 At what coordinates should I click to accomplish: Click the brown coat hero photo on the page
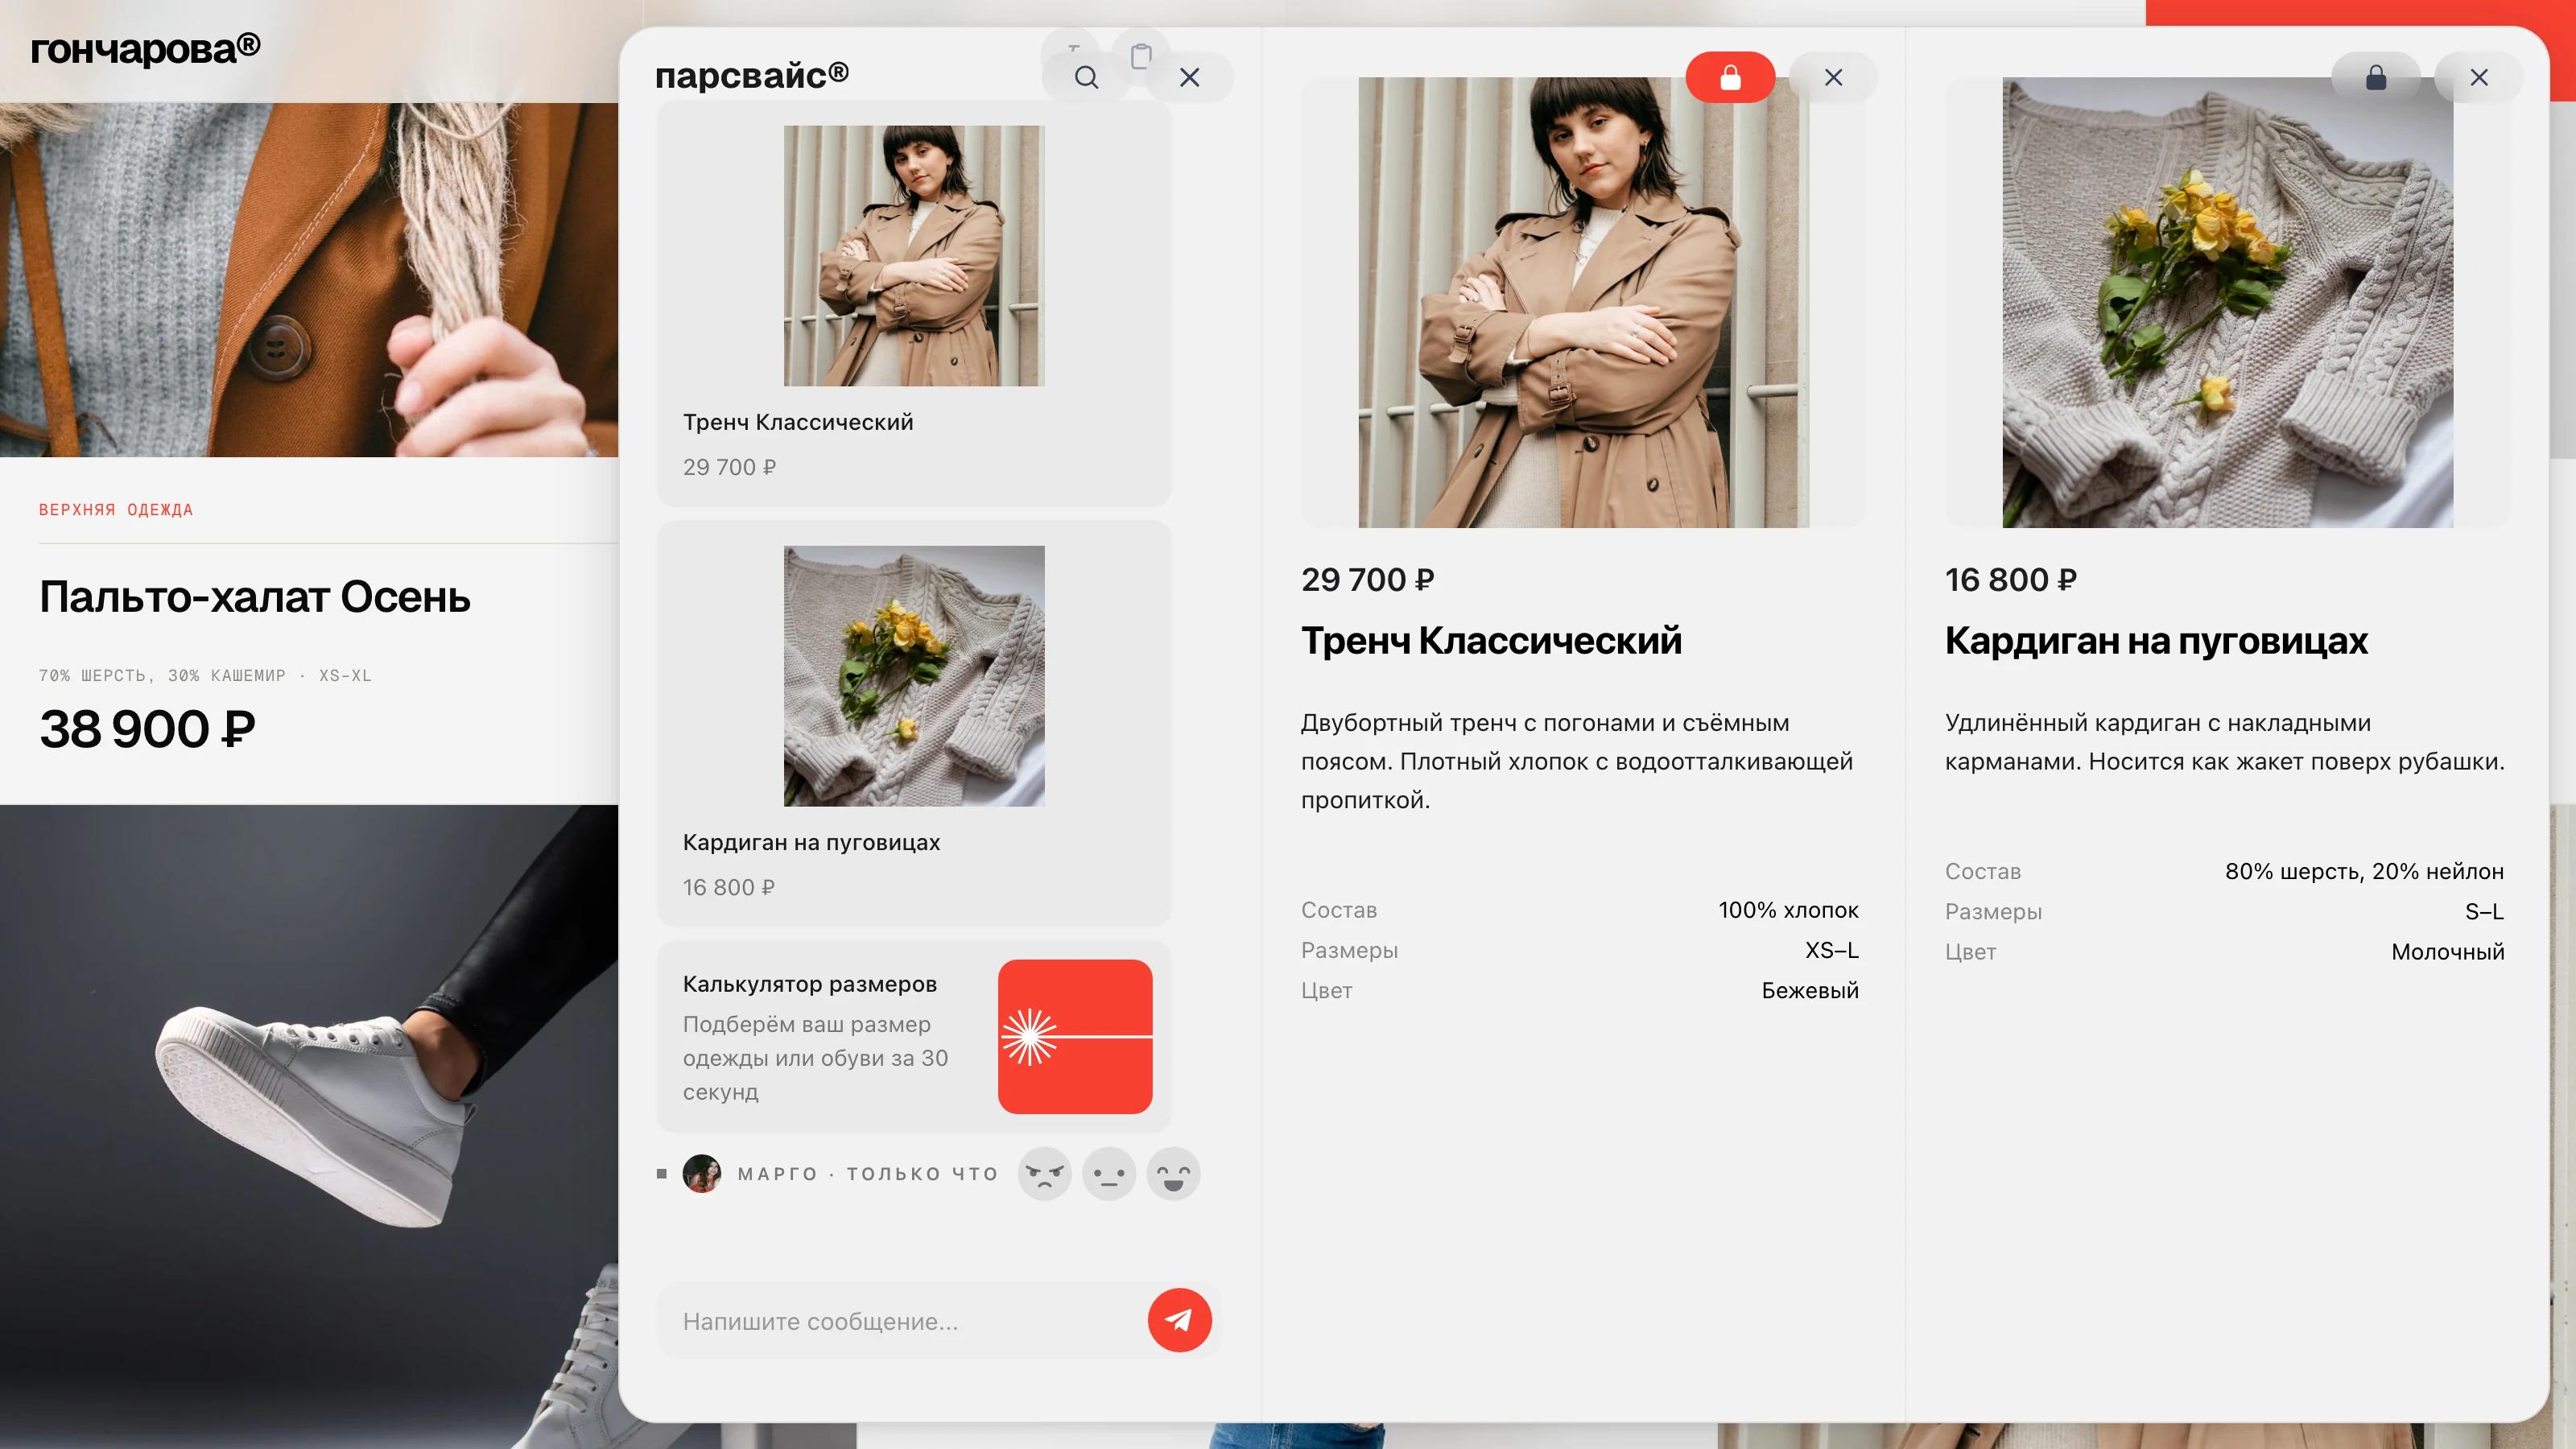tap(309, 279)
